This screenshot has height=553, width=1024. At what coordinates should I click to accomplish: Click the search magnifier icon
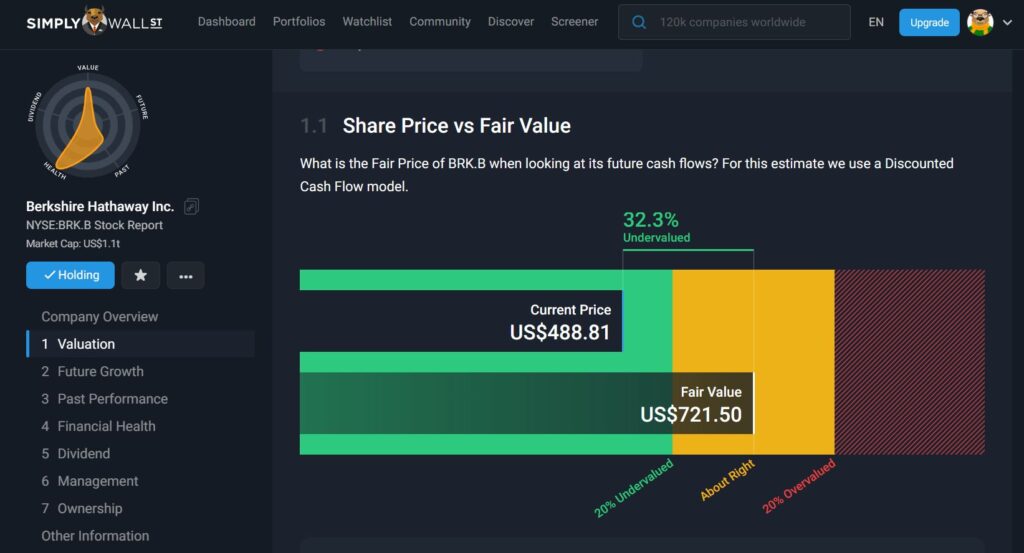pos(638,22)
